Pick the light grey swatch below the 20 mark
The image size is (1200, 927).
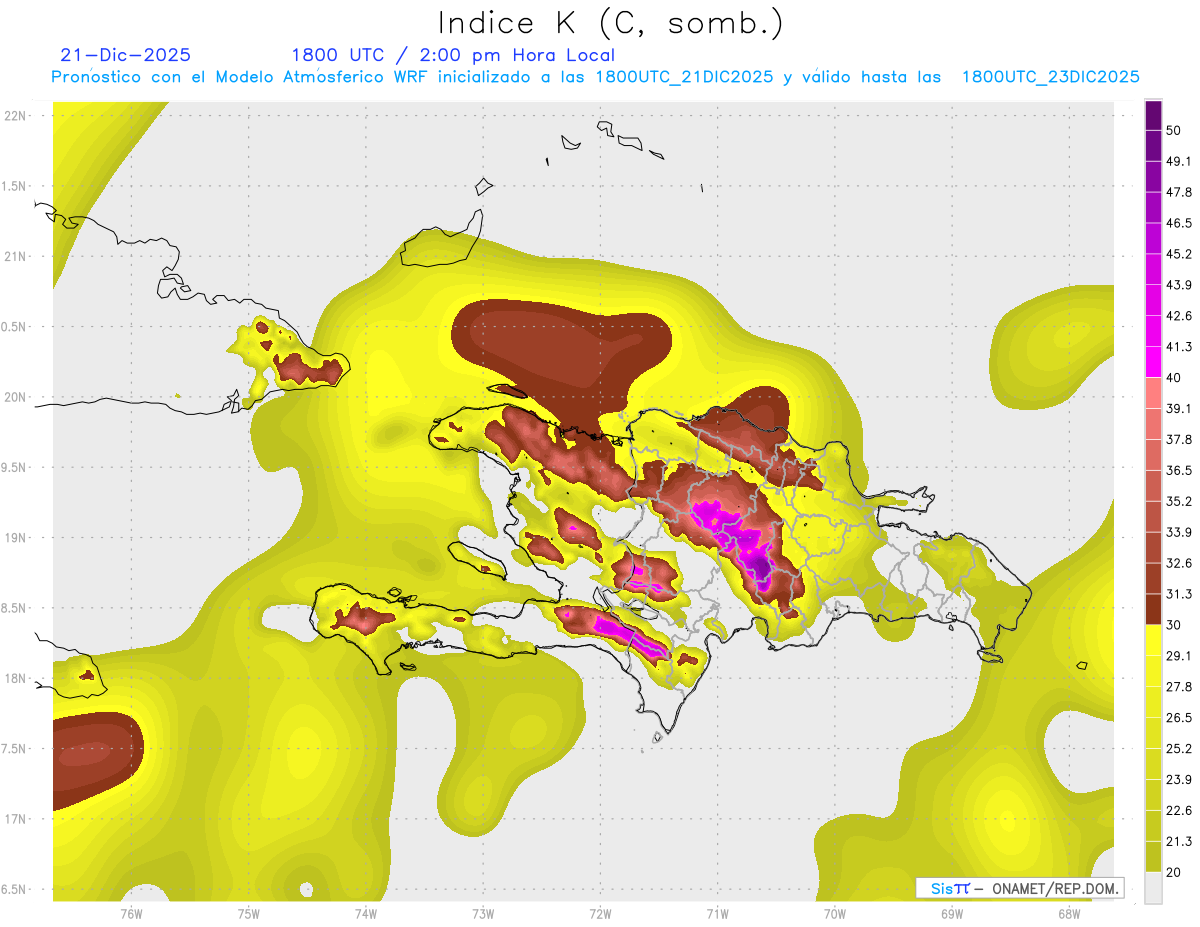pyautogui.click(x=1153, y=888)
